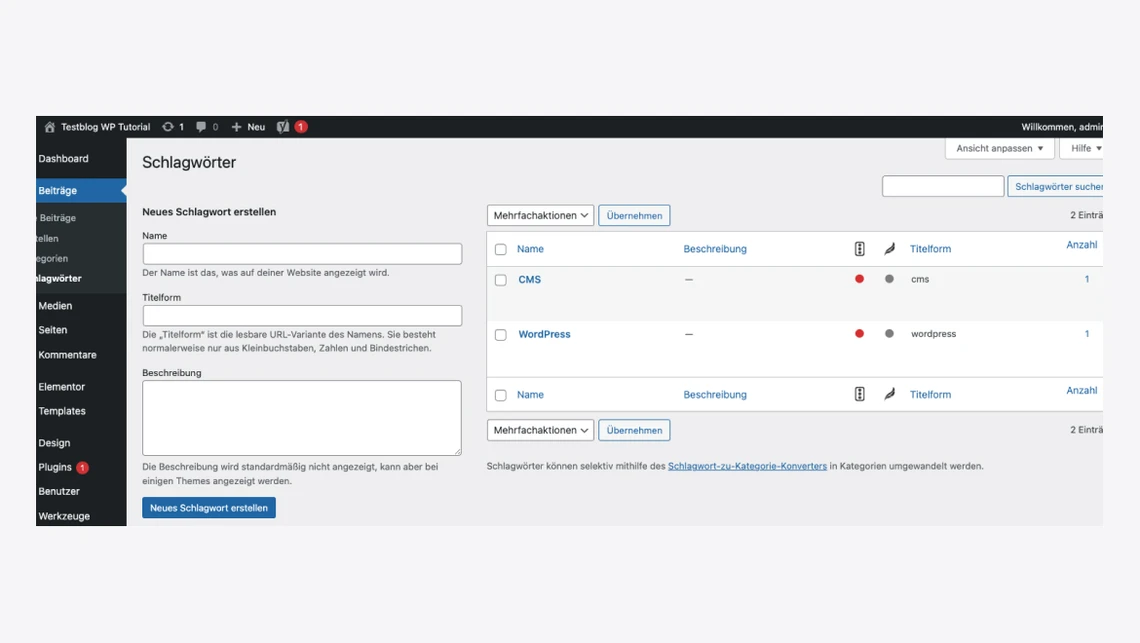
Task: Click the plus icon next to Neu
Action: 237,127
